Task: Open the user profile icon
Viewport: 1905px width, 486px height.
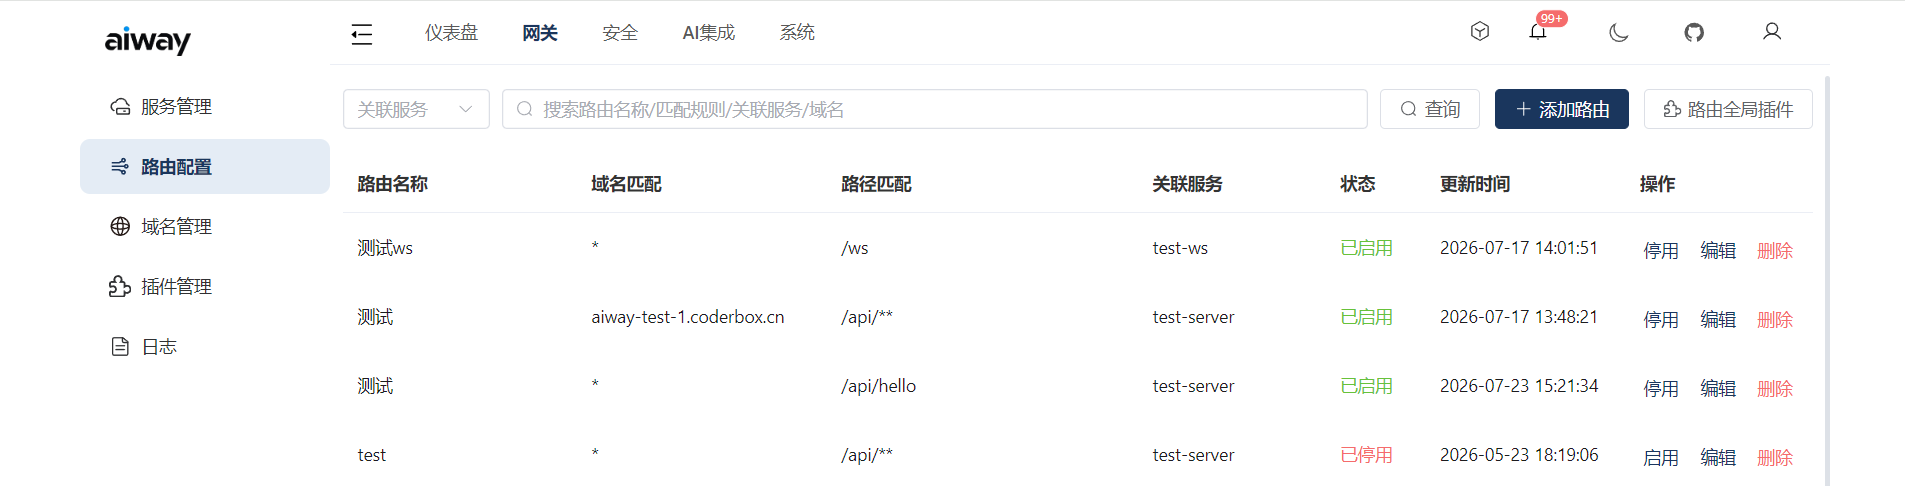Action: coord(1772,32)
